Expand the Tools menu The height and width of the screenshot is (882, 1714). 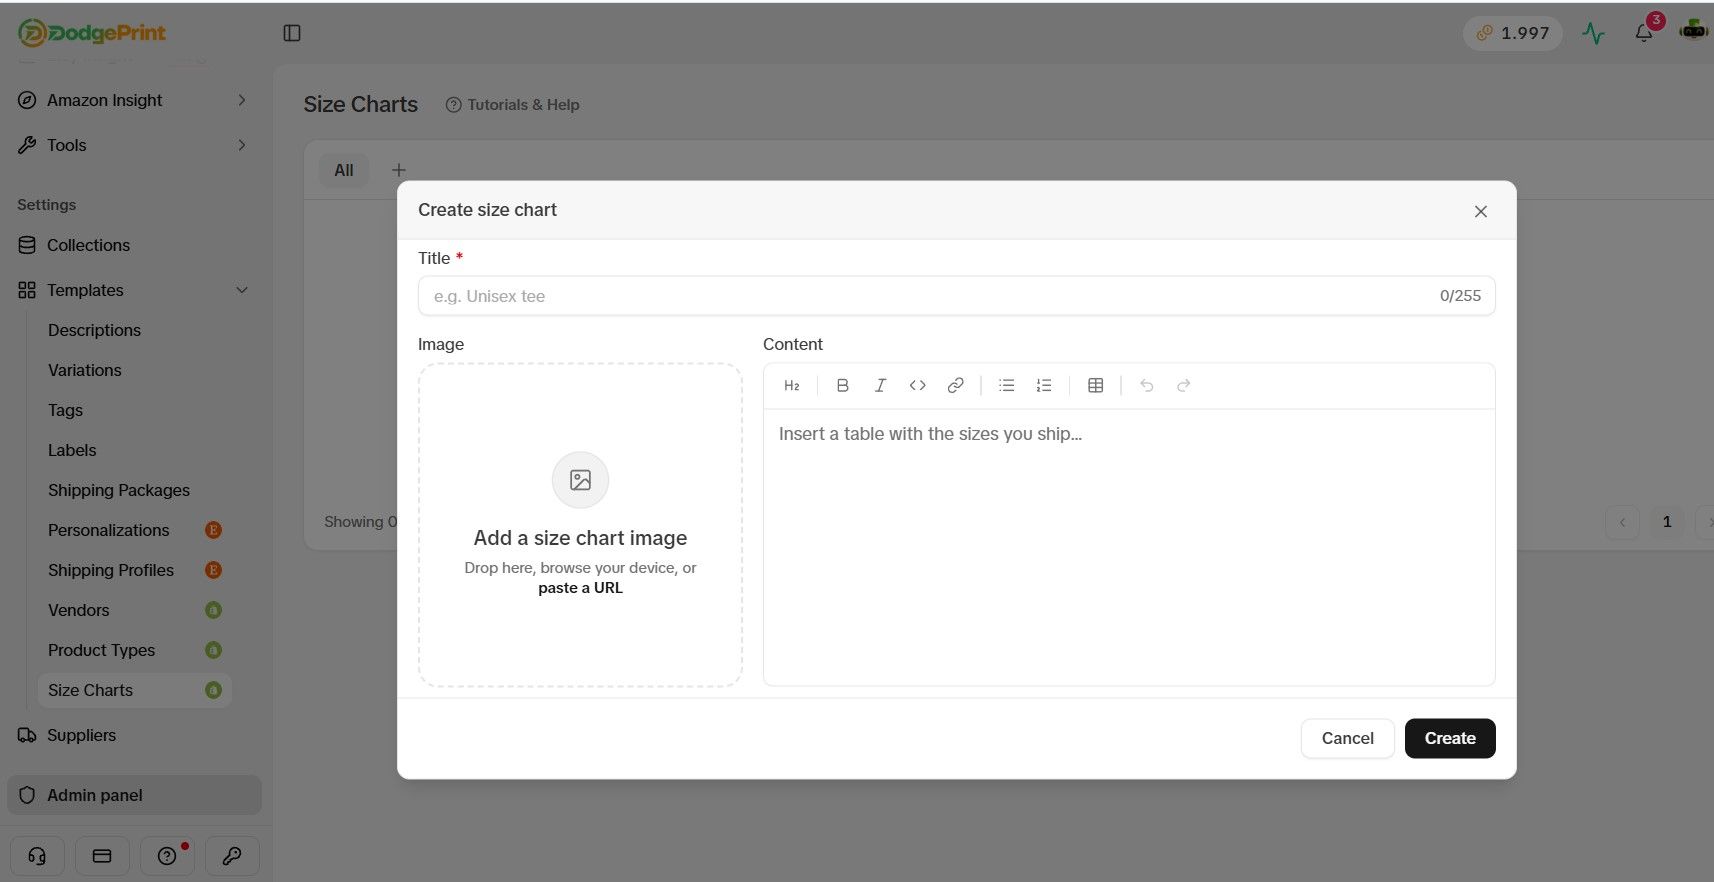click(133, 145)
